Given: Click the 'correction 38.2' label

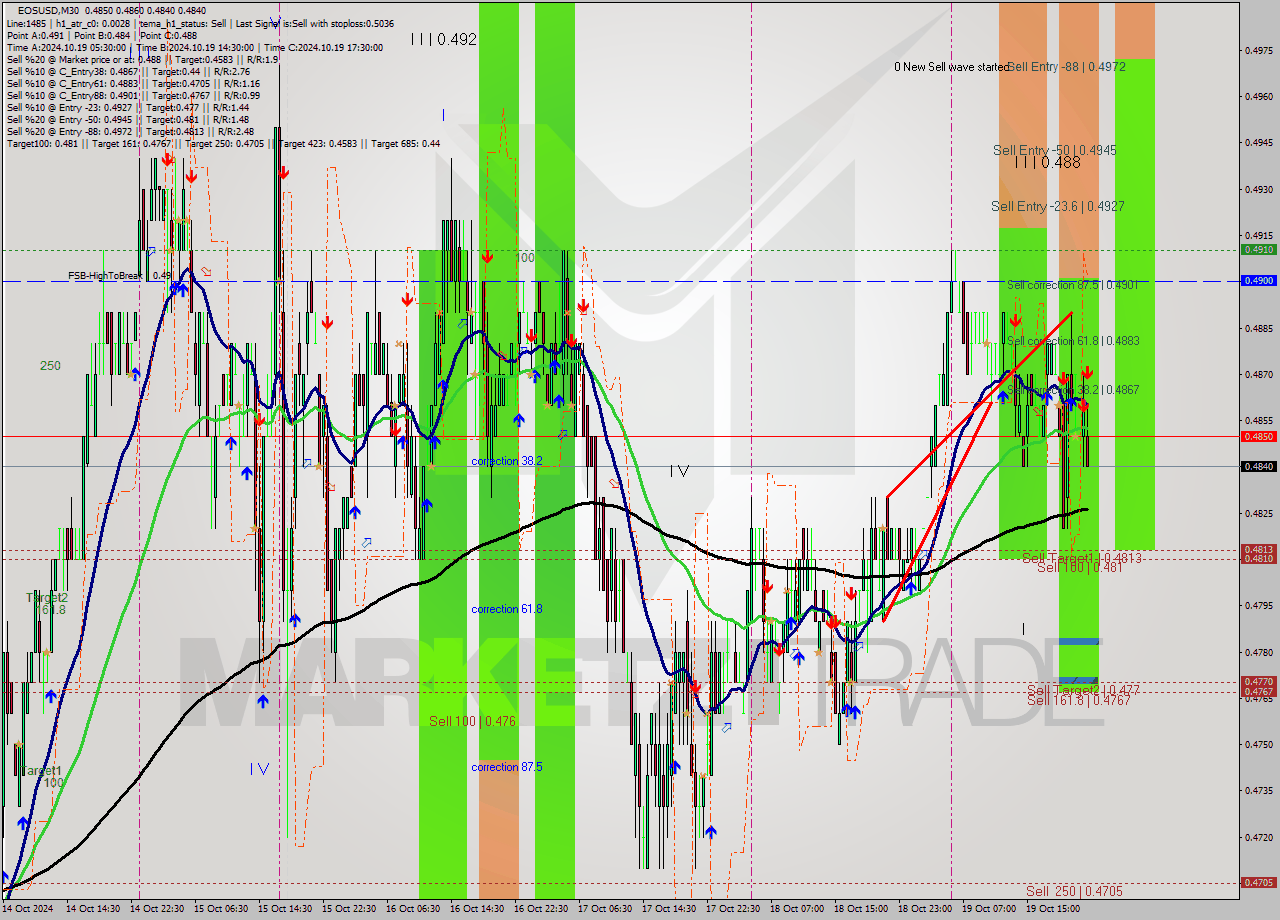Looking at the screenshot, I should 507,461.
